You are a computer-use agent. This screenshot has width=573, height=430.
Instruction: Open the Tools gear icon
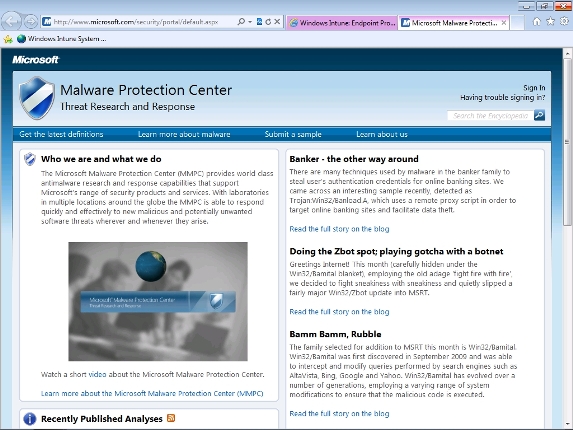[x=564, y=22]
